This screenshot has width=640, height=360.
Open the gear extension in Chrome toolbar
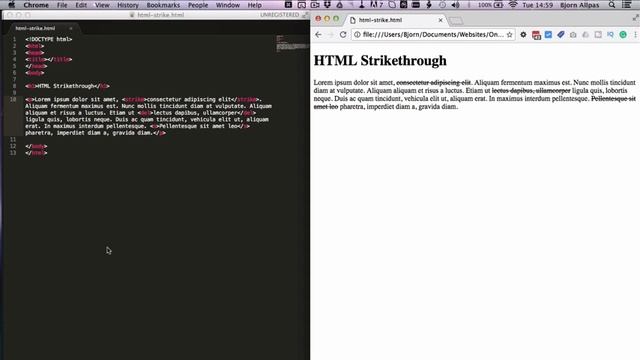point(523,35)
